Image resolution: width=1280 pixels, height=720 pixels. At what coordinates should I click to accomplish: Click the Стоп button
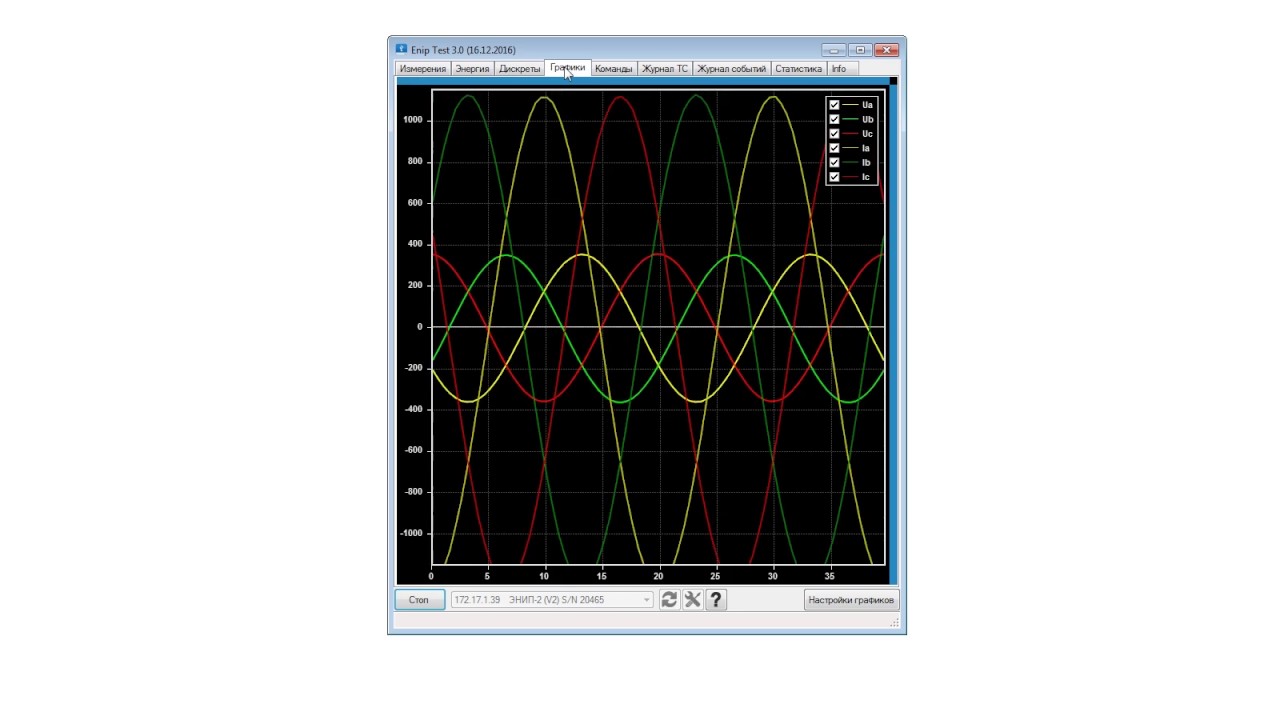(x=419, y=600)
